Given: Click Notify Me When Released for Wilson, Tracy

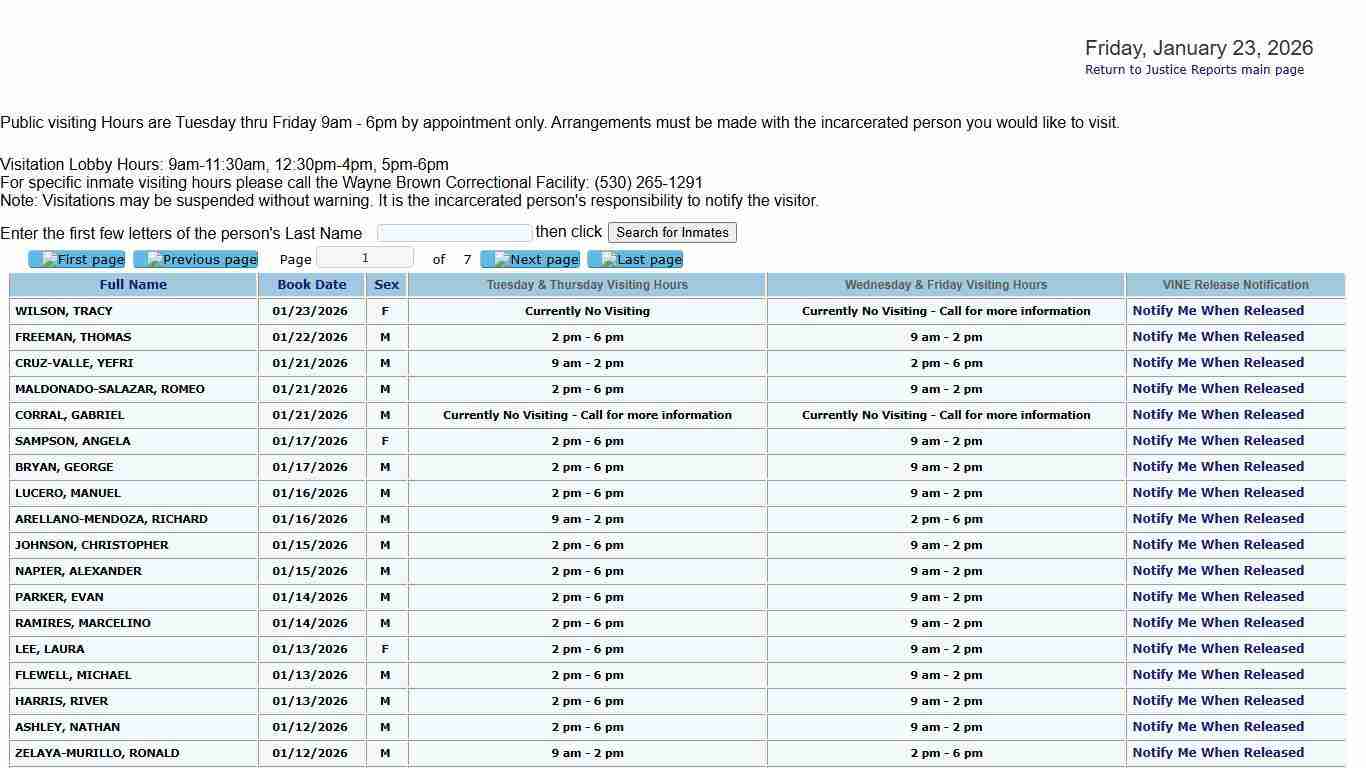Looking at the screenshot, I should pos(1218,311).
